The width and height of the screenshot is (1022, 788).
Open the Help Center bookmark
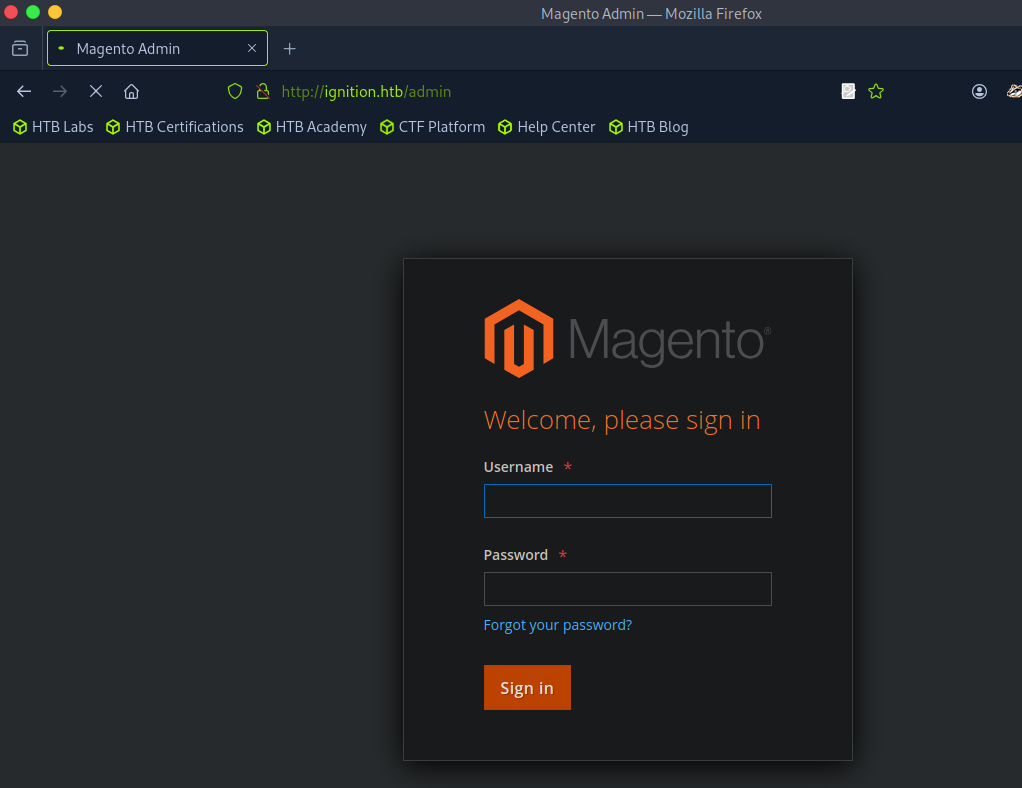(x=547, y=127)
